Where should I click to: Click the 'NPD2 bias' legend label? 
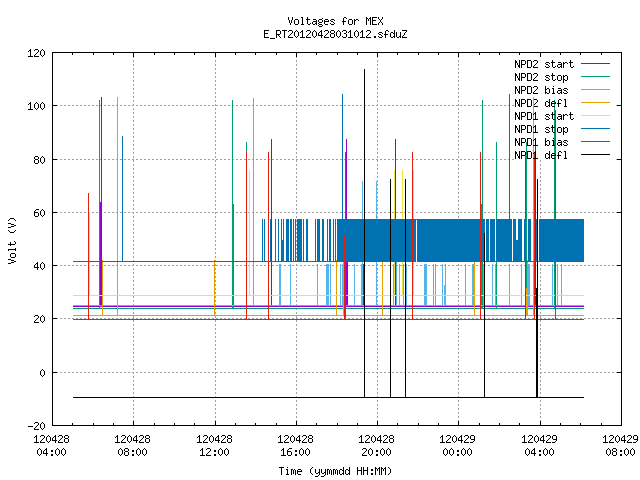coord(541,90)
